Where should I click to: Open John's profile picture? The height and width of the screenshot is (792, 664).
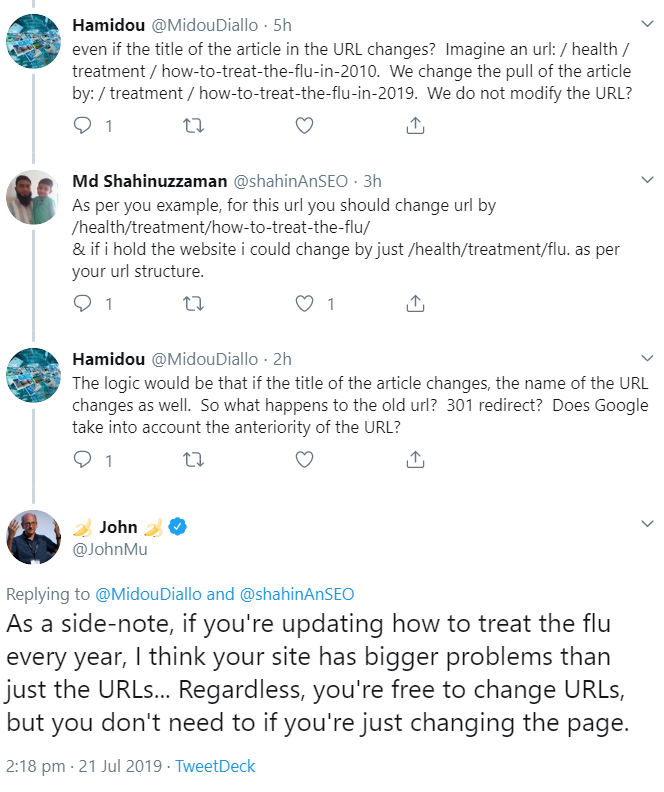(33, 538)
